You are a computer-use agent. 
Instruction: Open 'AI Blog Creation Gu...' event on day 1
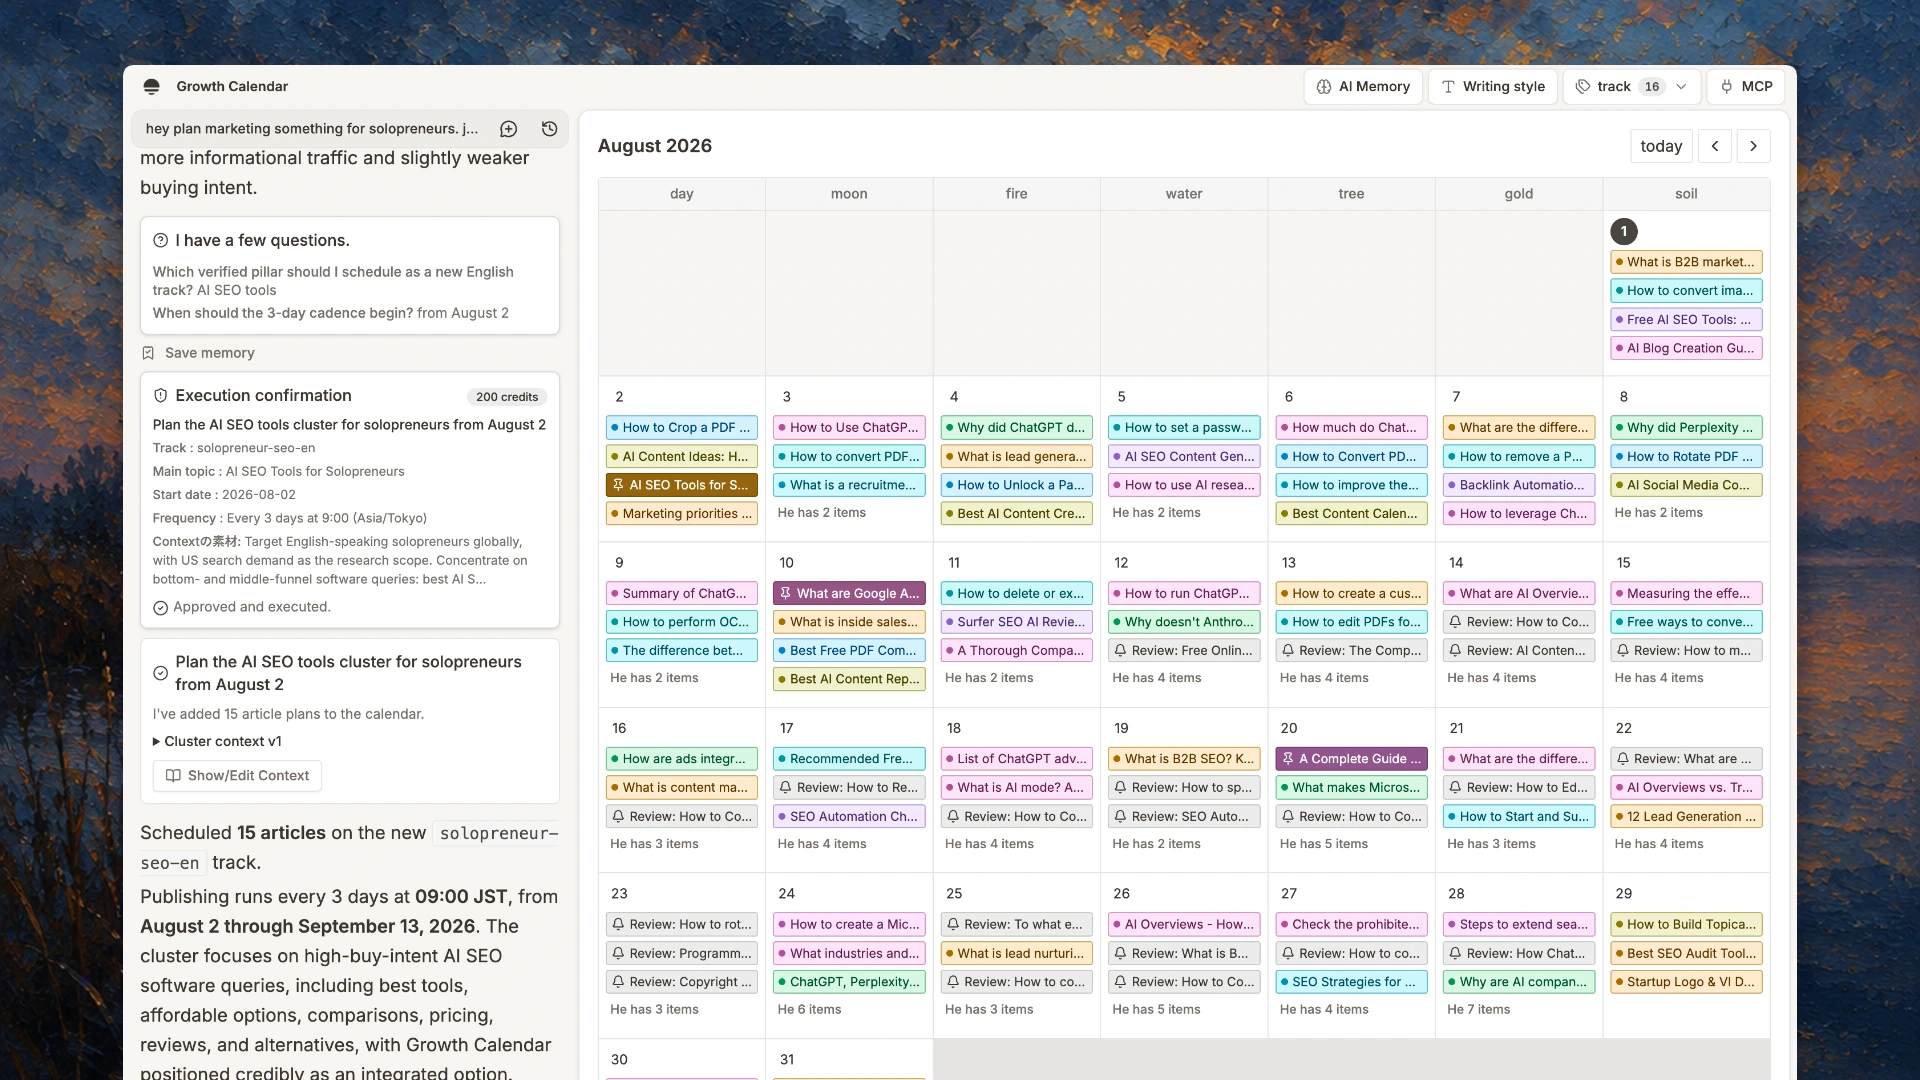click(x=1686, y=349)
